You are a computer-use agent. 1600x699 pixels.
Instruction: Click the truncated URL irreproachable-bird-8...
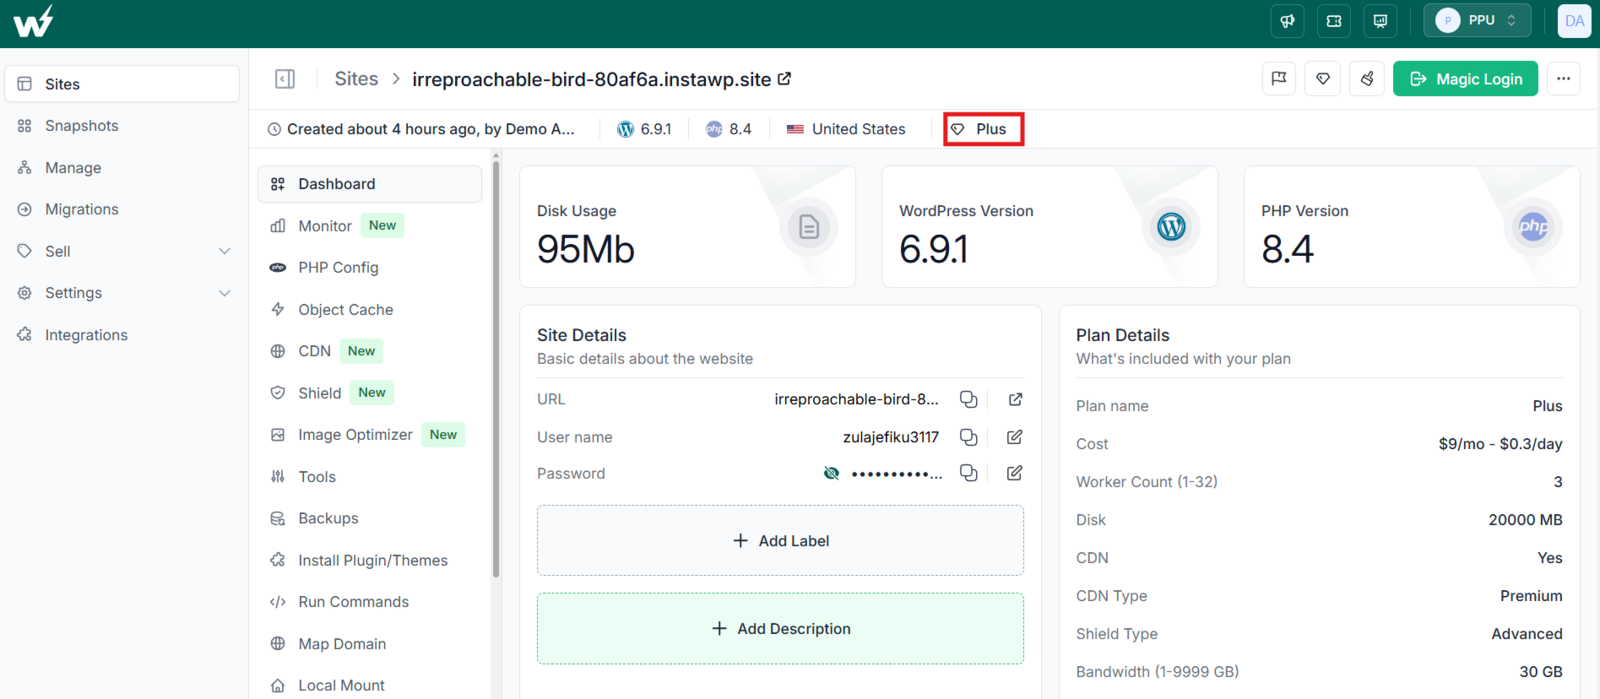856,399
